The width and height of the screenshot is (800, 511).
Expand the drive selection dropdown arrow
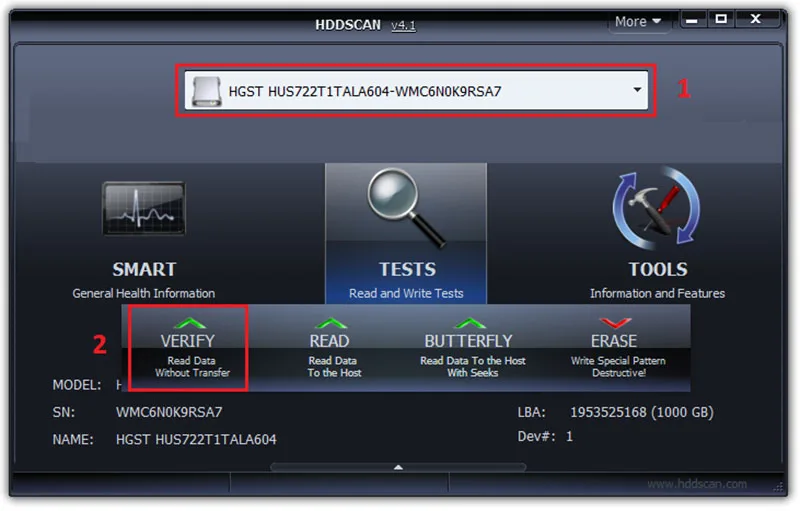pos(637,90)
